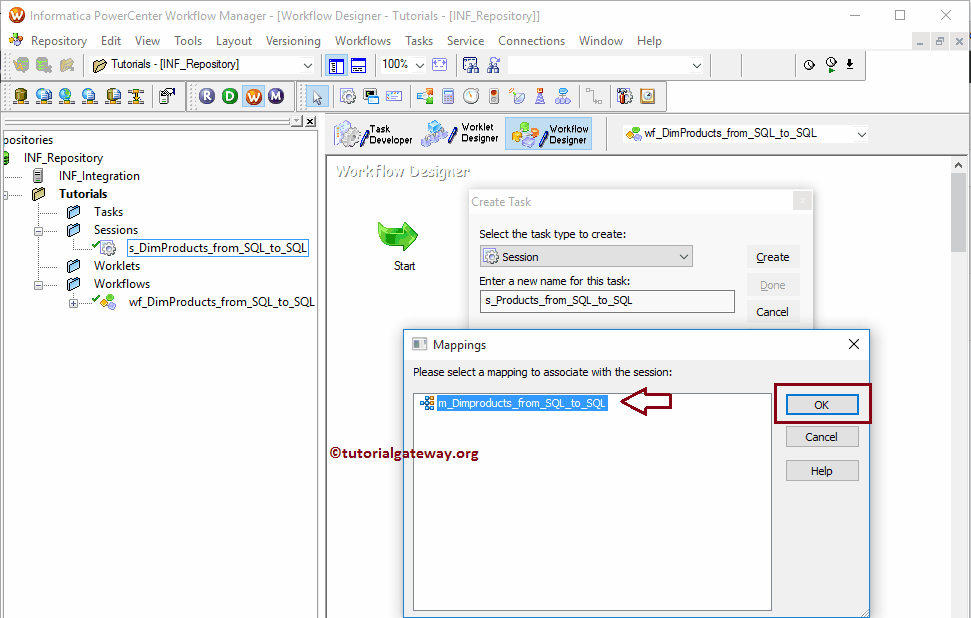The width and height of the screenshot is (971, 618).
Task: Open the Session task type dropdown
Action: (683, 256)
